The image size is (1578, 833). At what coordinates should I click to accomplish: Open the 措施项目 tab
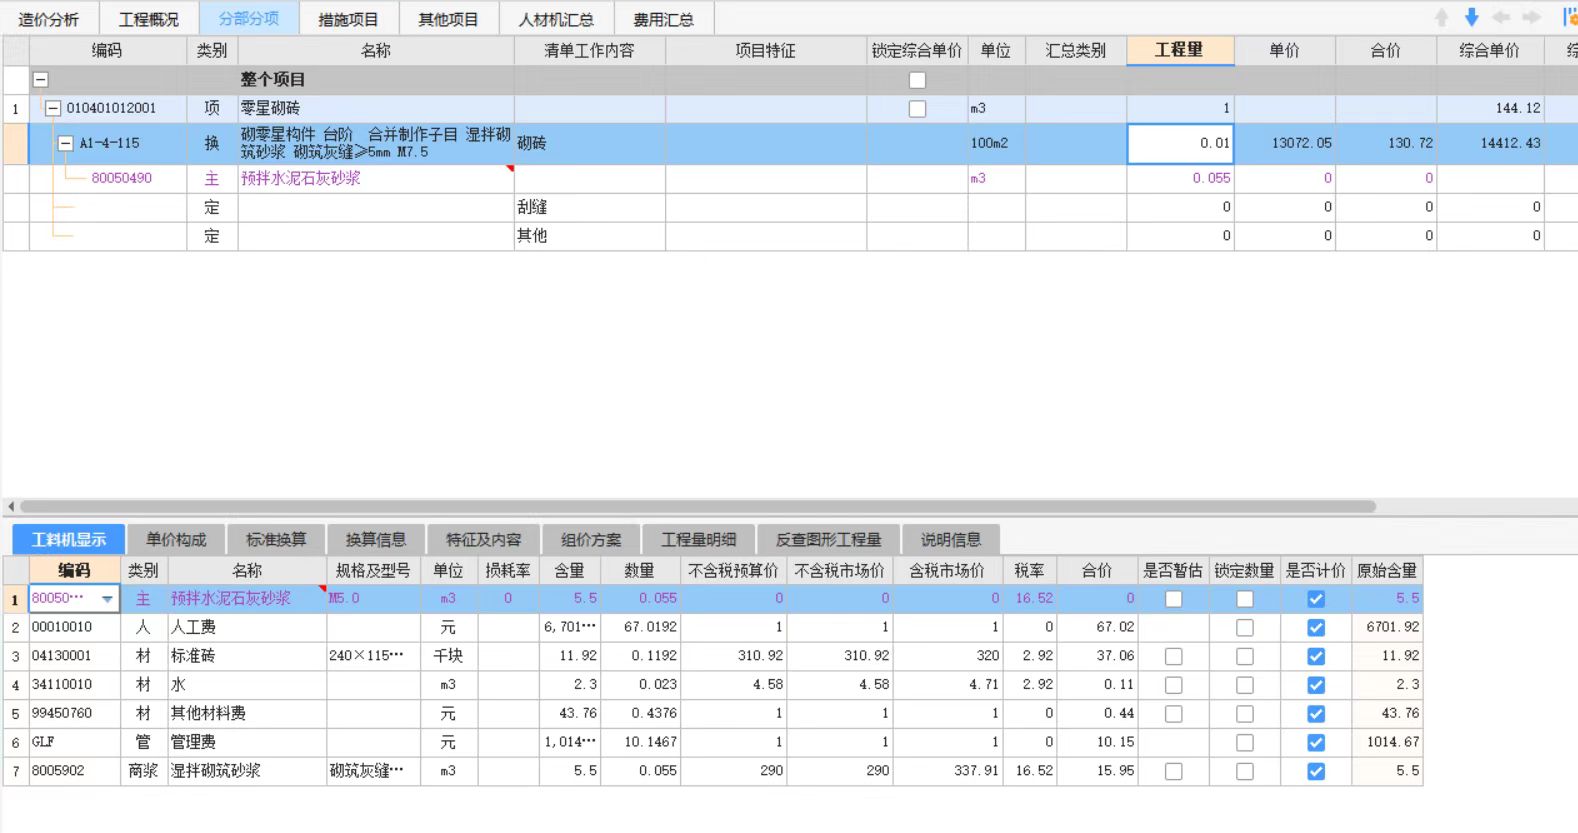tap(349, 19)
